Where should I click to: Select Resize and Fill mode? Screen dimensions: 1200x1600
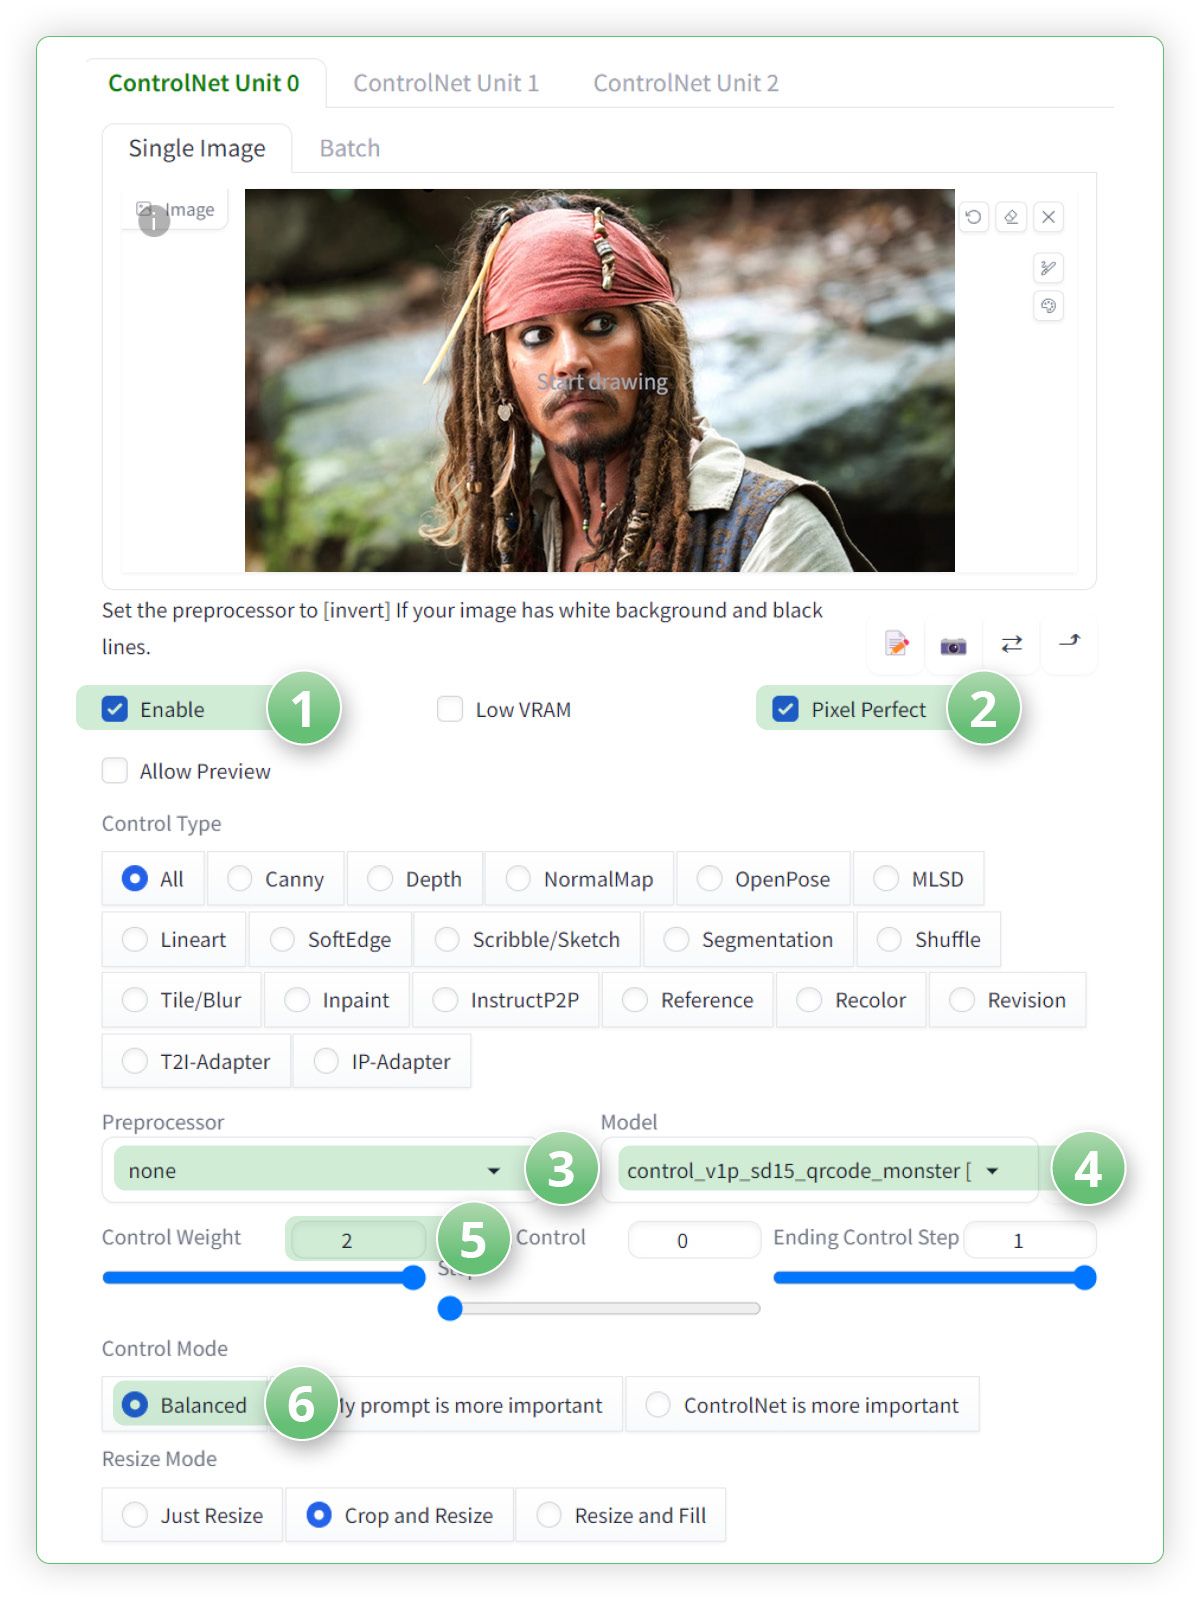point(621,1515)
